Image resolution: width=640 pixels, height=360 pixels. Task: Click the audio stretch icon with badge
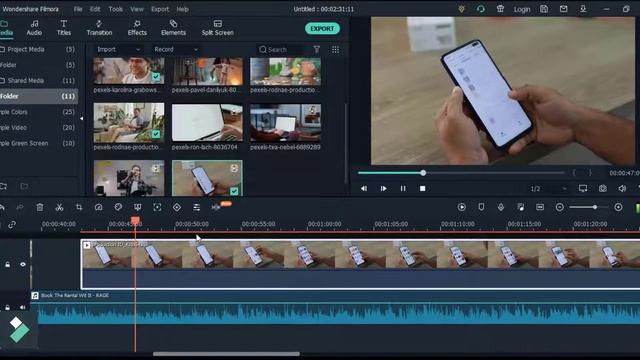(217, 207)
